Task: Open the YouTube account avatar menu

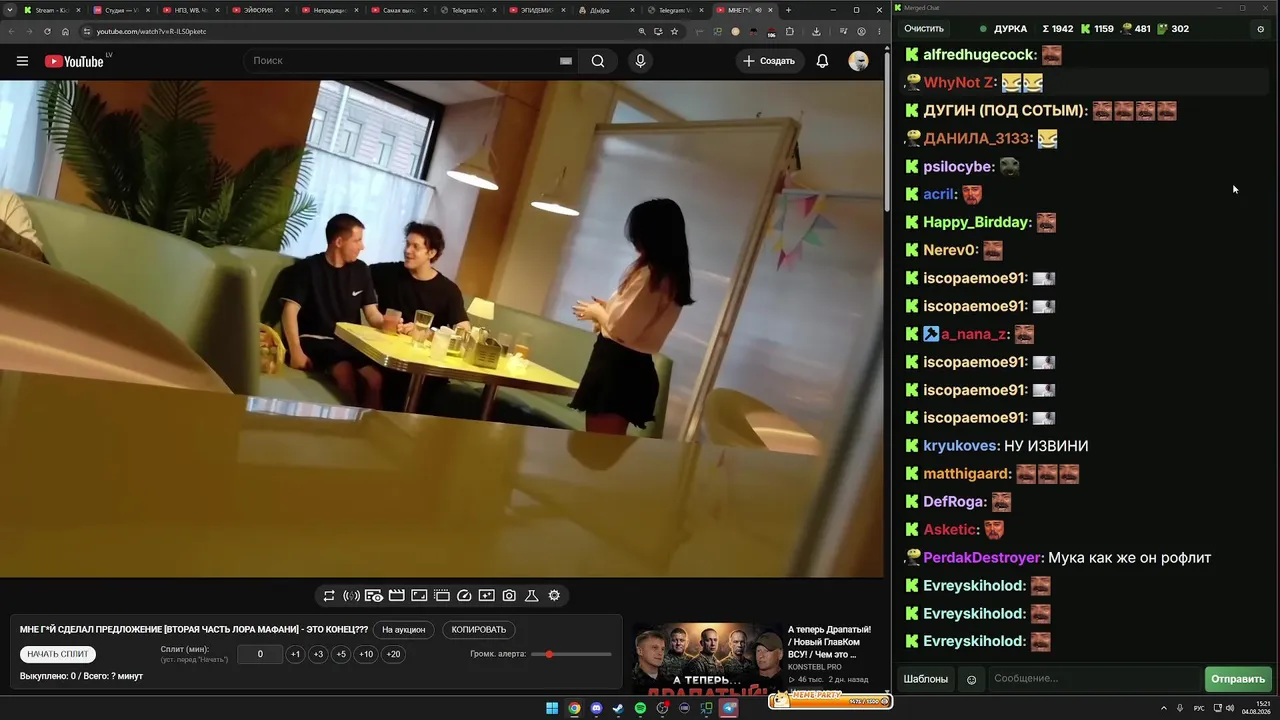Action: pos(858,61)
